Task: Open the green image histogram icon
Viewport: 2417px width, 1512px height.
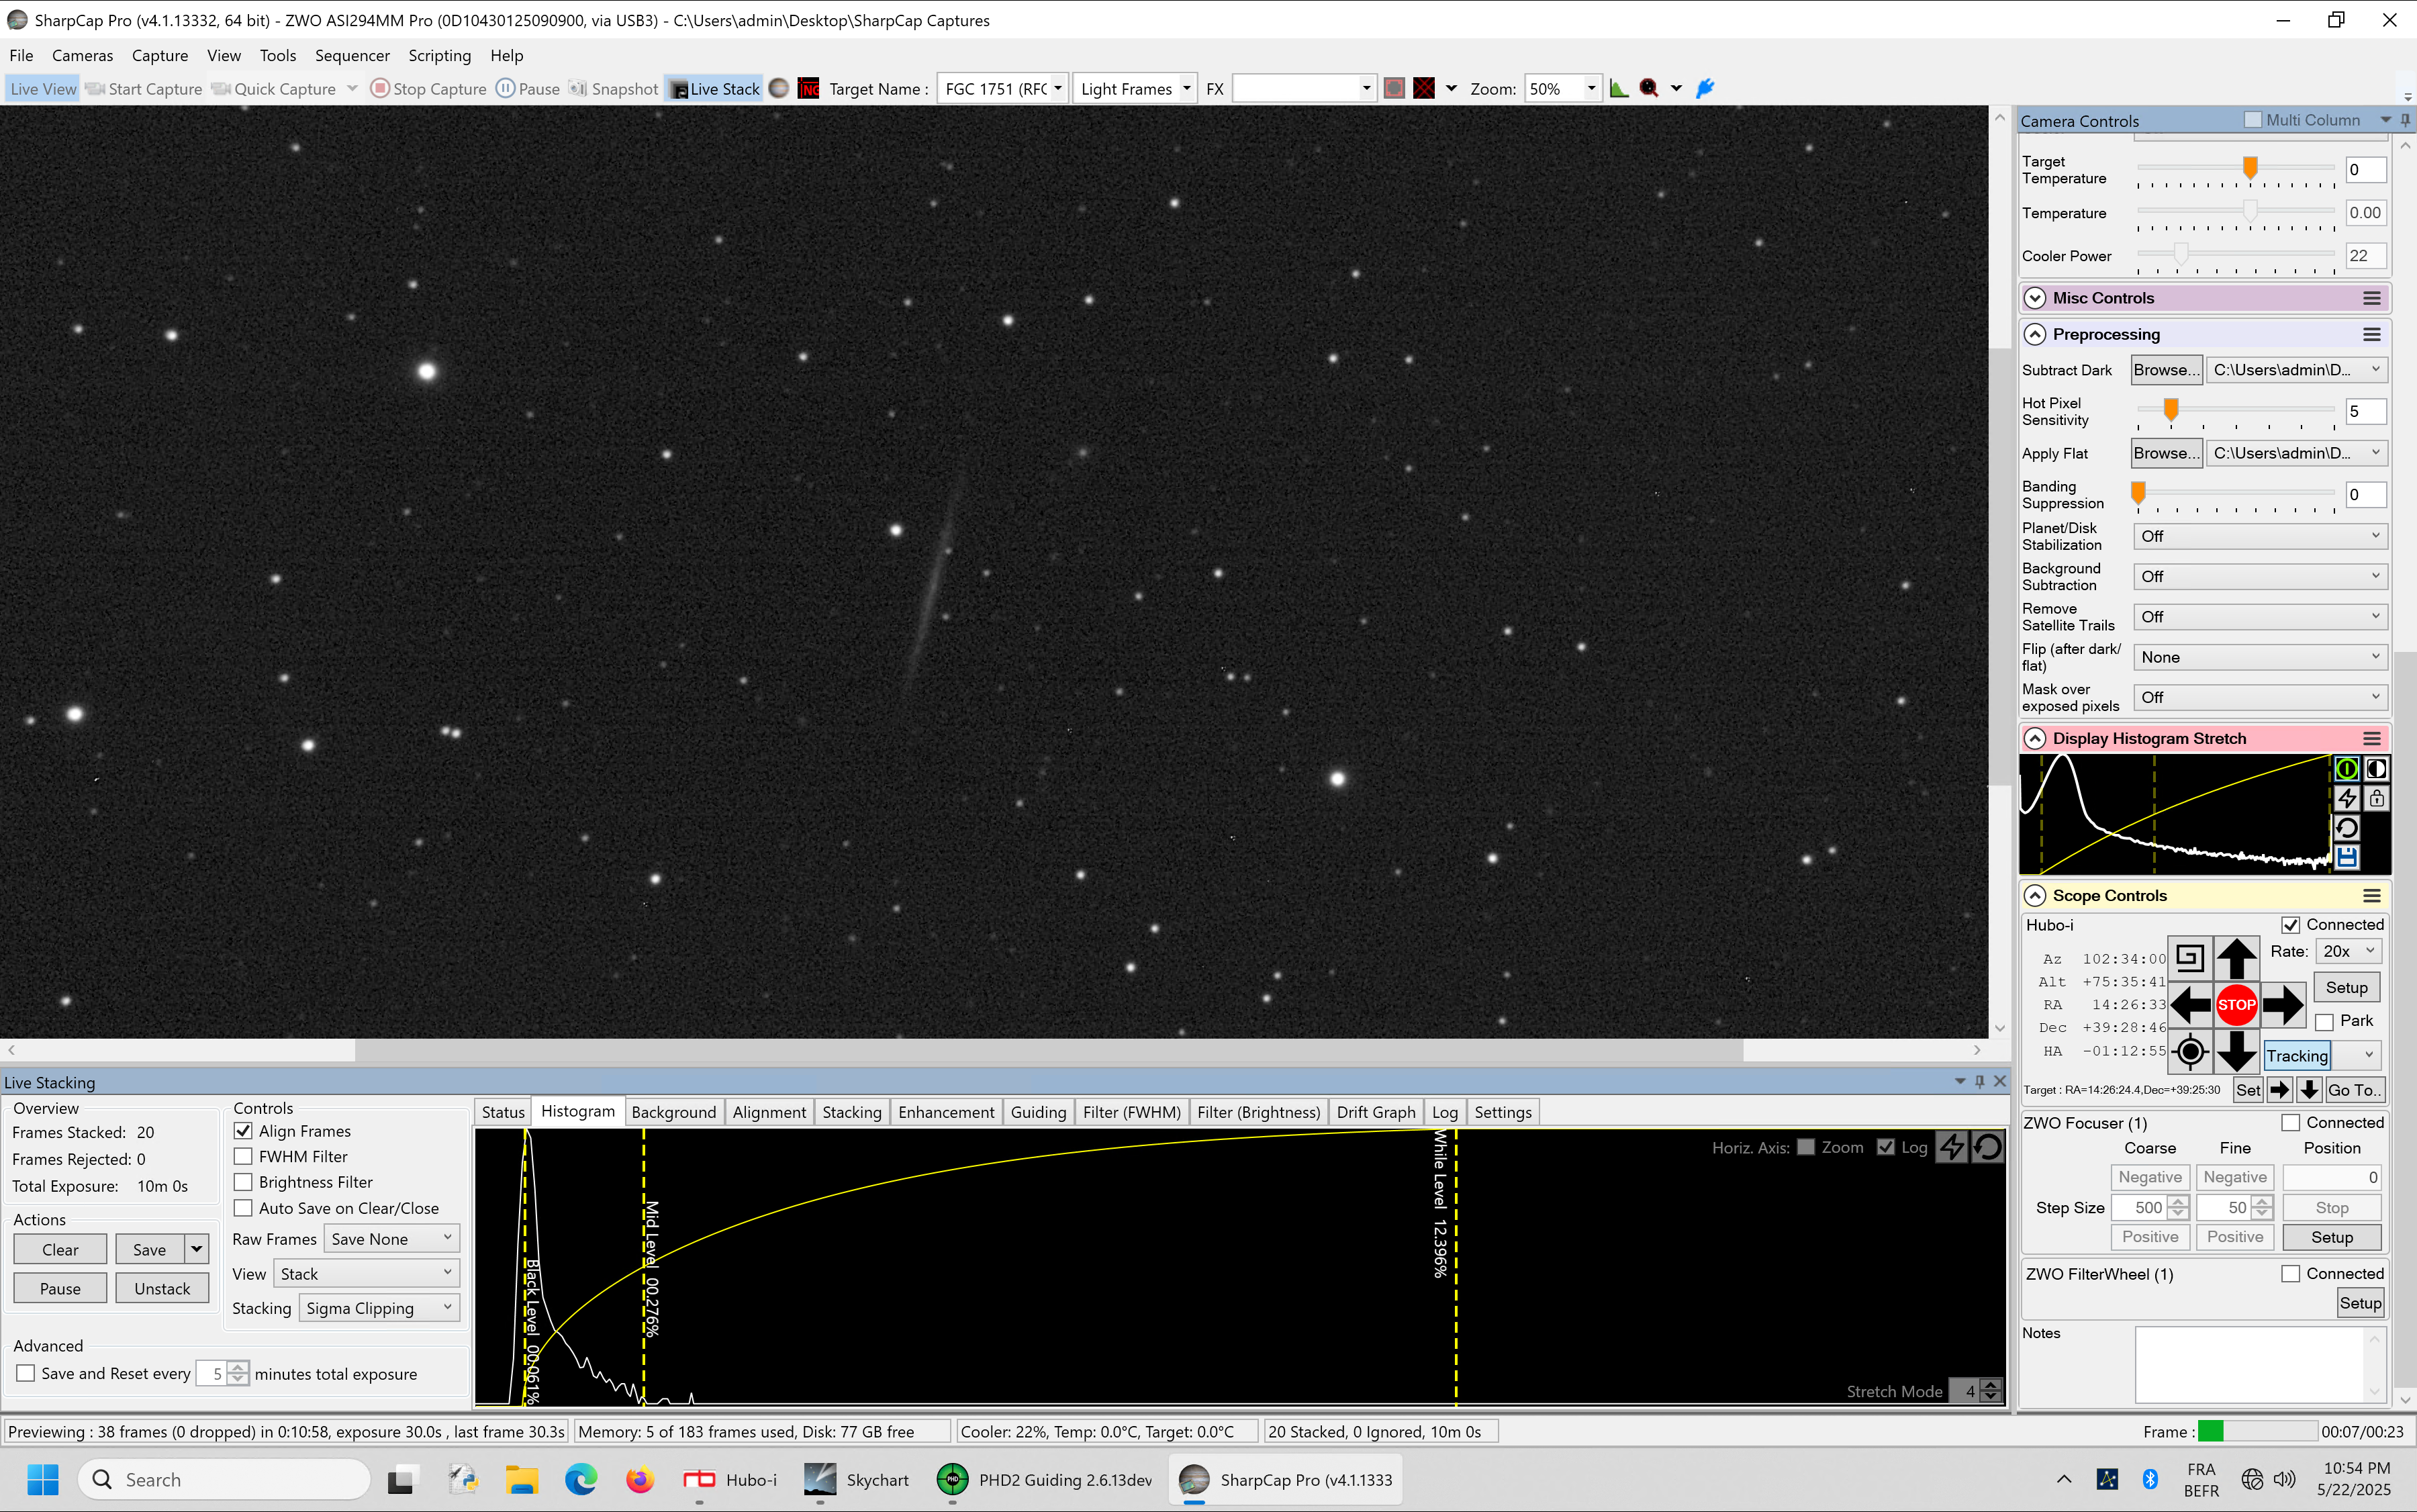Action: pyautogui.click(x=1619, y=88)
